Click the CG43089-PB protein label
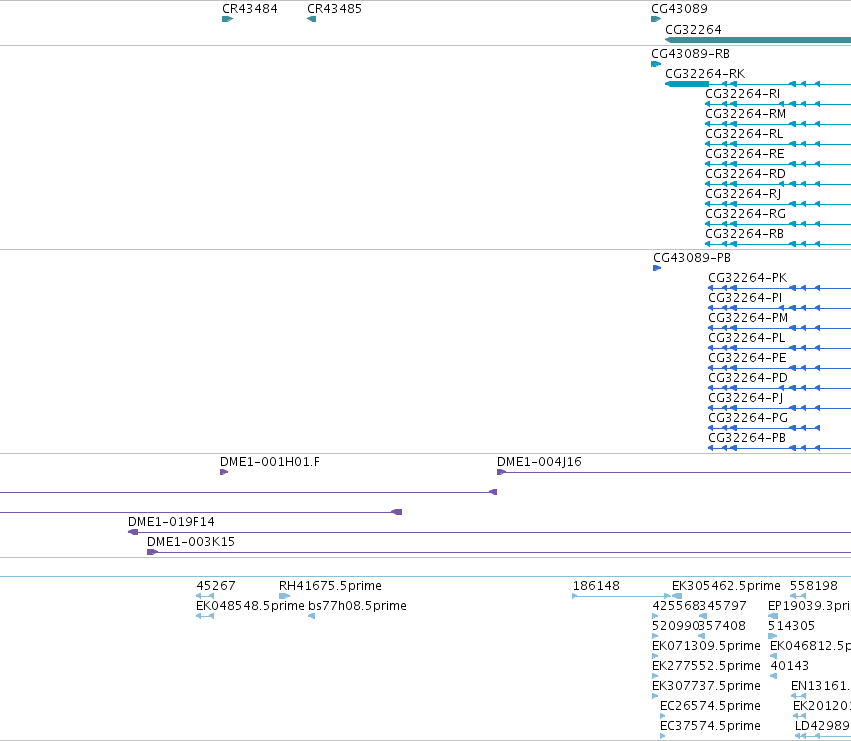This screenshot has width=851, height=741. point(692,258)
